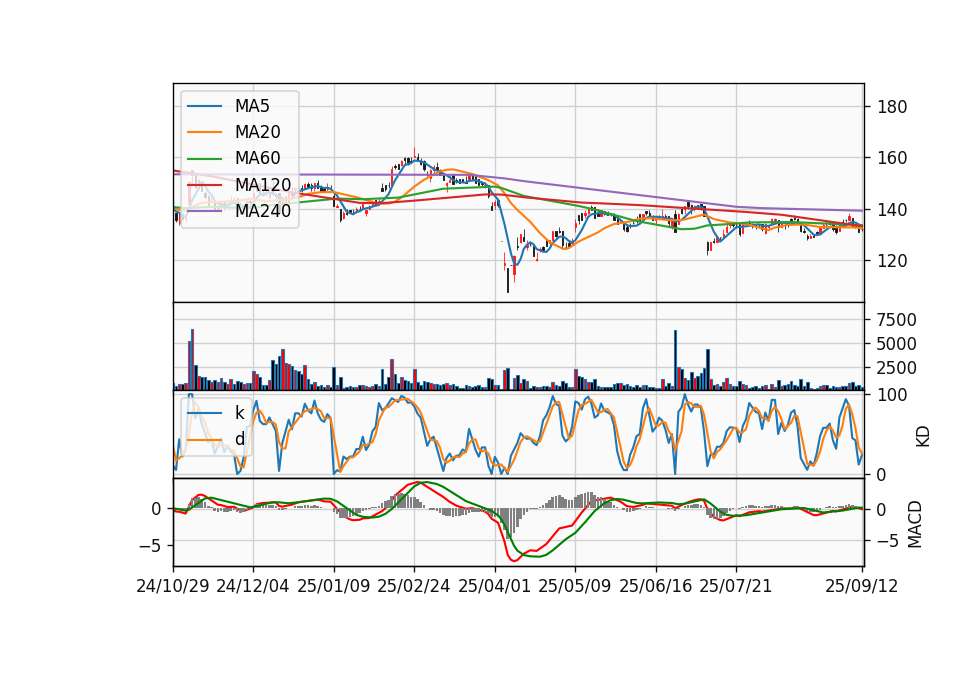The image size is (960, 690).
Task: Click the 25/04/01 date axis label
Action: pos(494,586)
